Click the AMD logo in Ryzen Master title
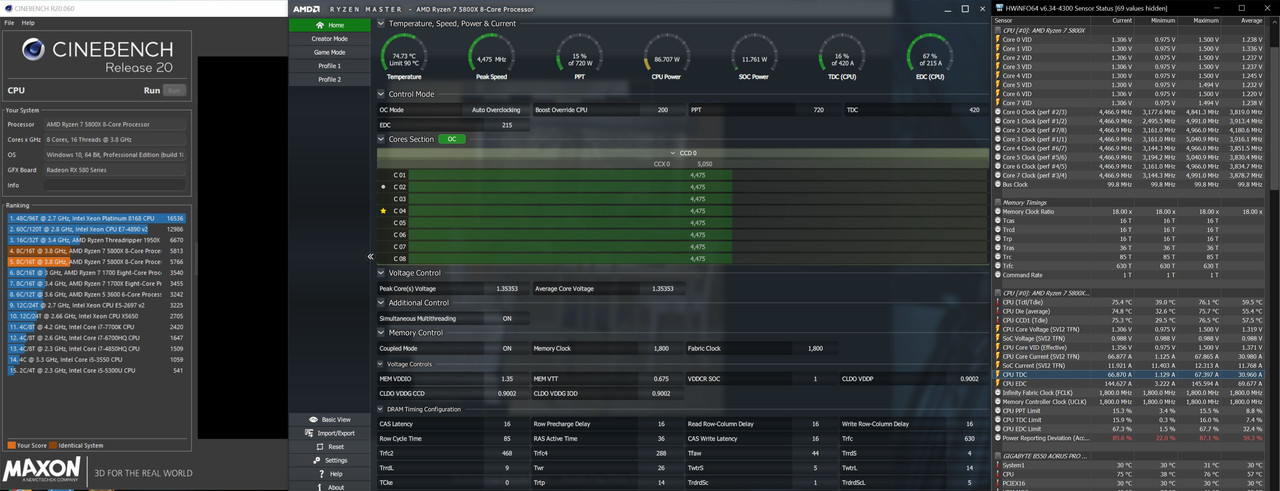This screenshot has height=491, width=1280. pos(306,9)
